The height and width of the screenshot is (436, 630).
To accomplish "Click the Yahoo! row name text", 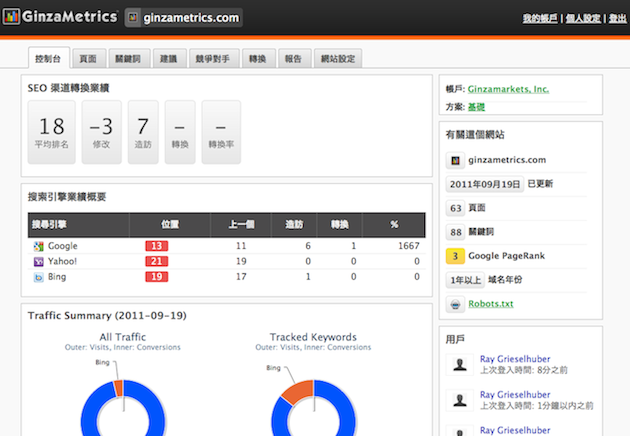I will [62, 261].
